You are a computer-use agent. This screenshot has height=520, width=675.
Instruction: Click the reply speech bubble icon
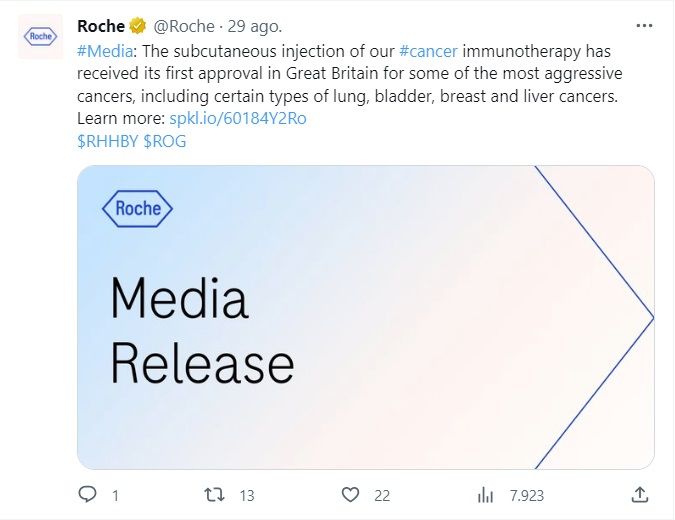click(x=87, y=495)
